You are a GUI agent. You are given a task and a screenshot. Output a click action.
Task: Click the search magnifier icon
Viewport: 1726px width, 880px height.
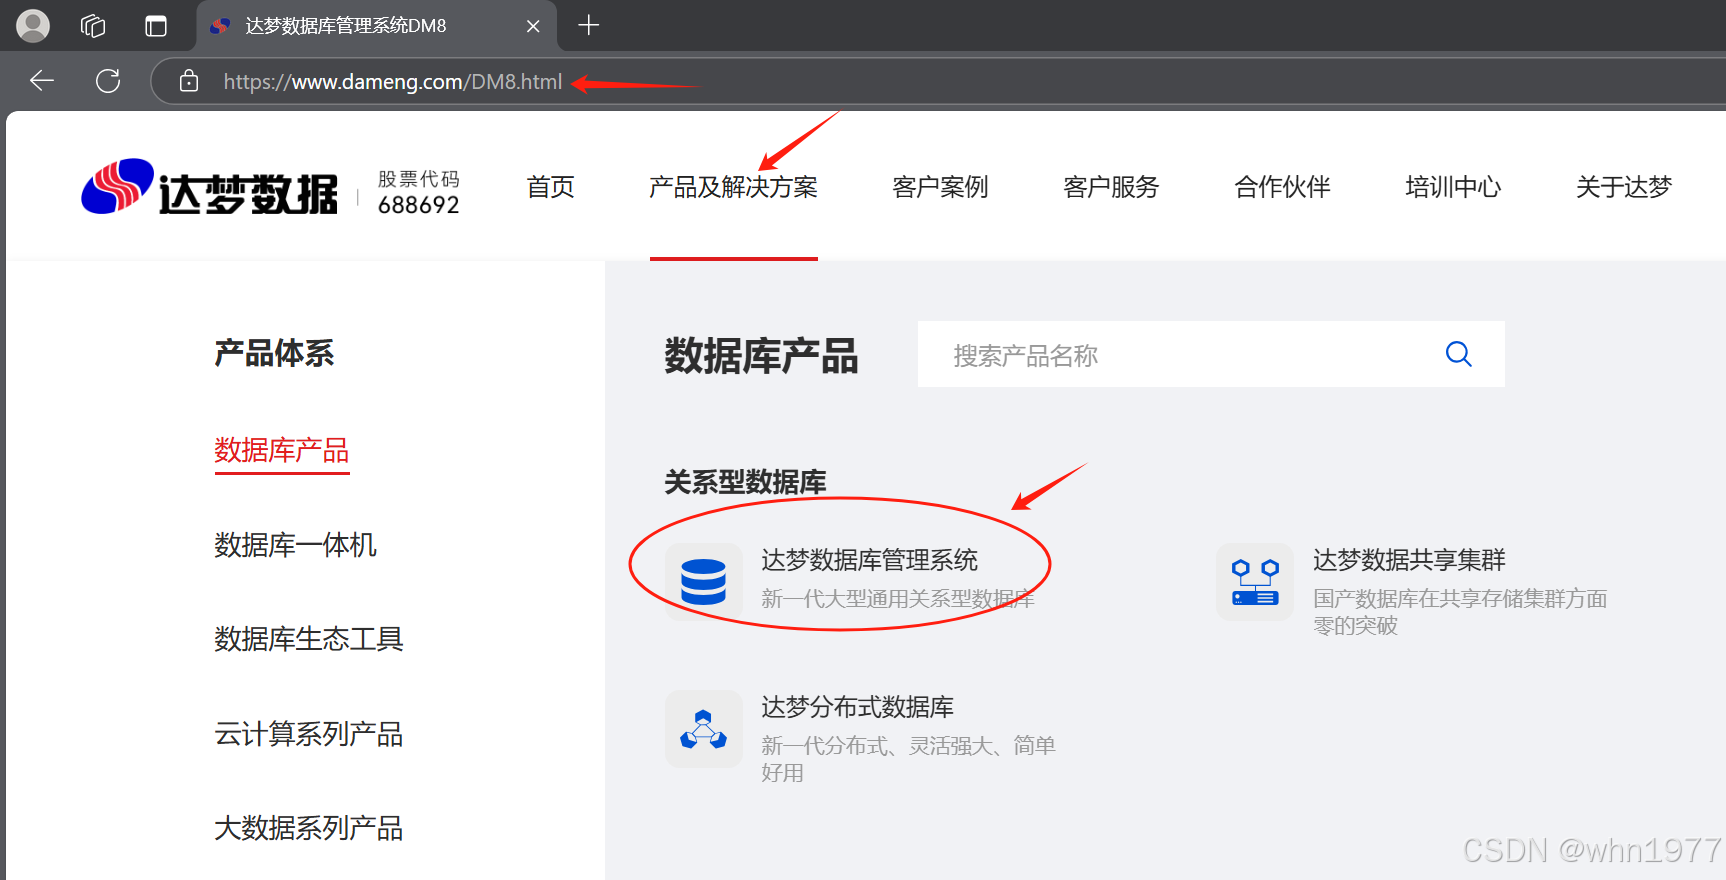pos(1459,354)
